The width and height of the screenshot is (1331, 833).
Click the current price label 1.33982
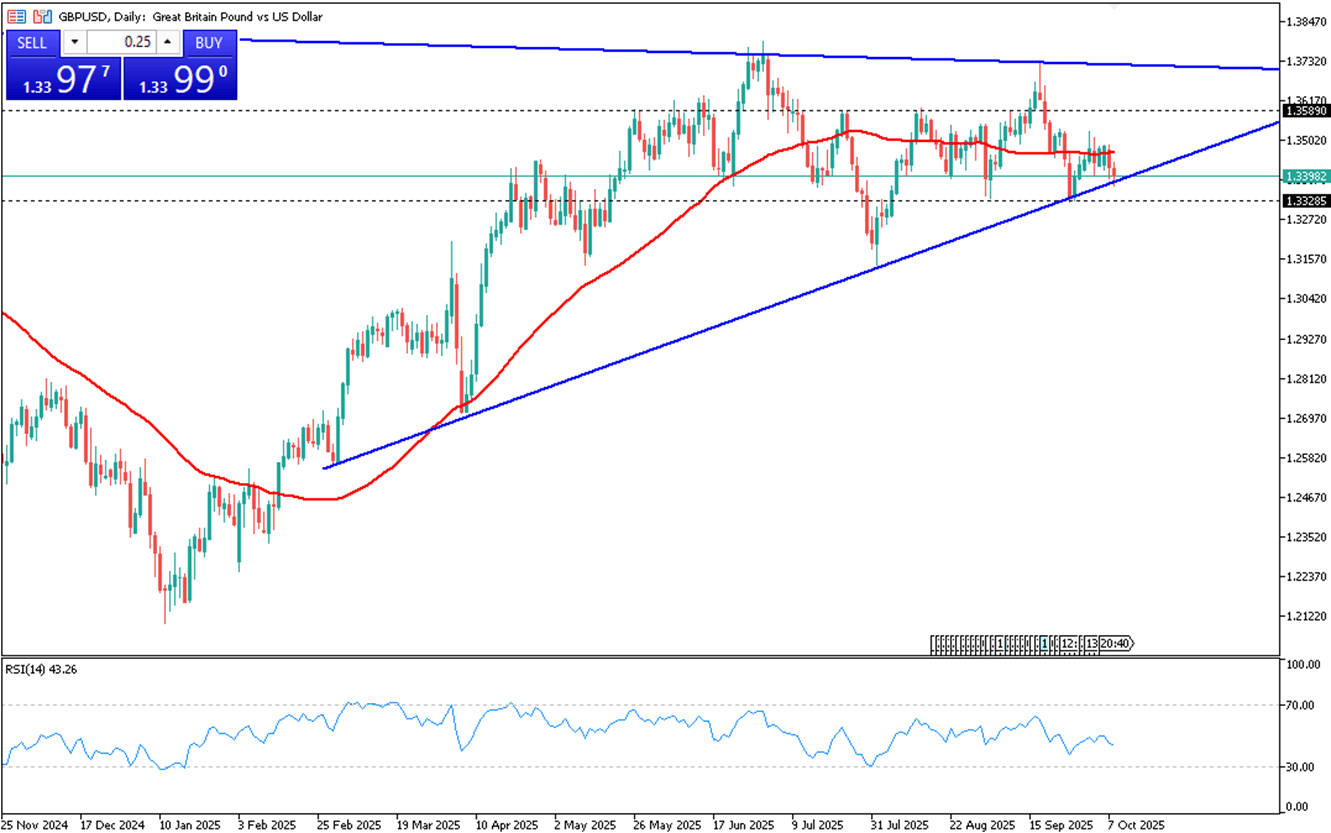point(1307,176)
